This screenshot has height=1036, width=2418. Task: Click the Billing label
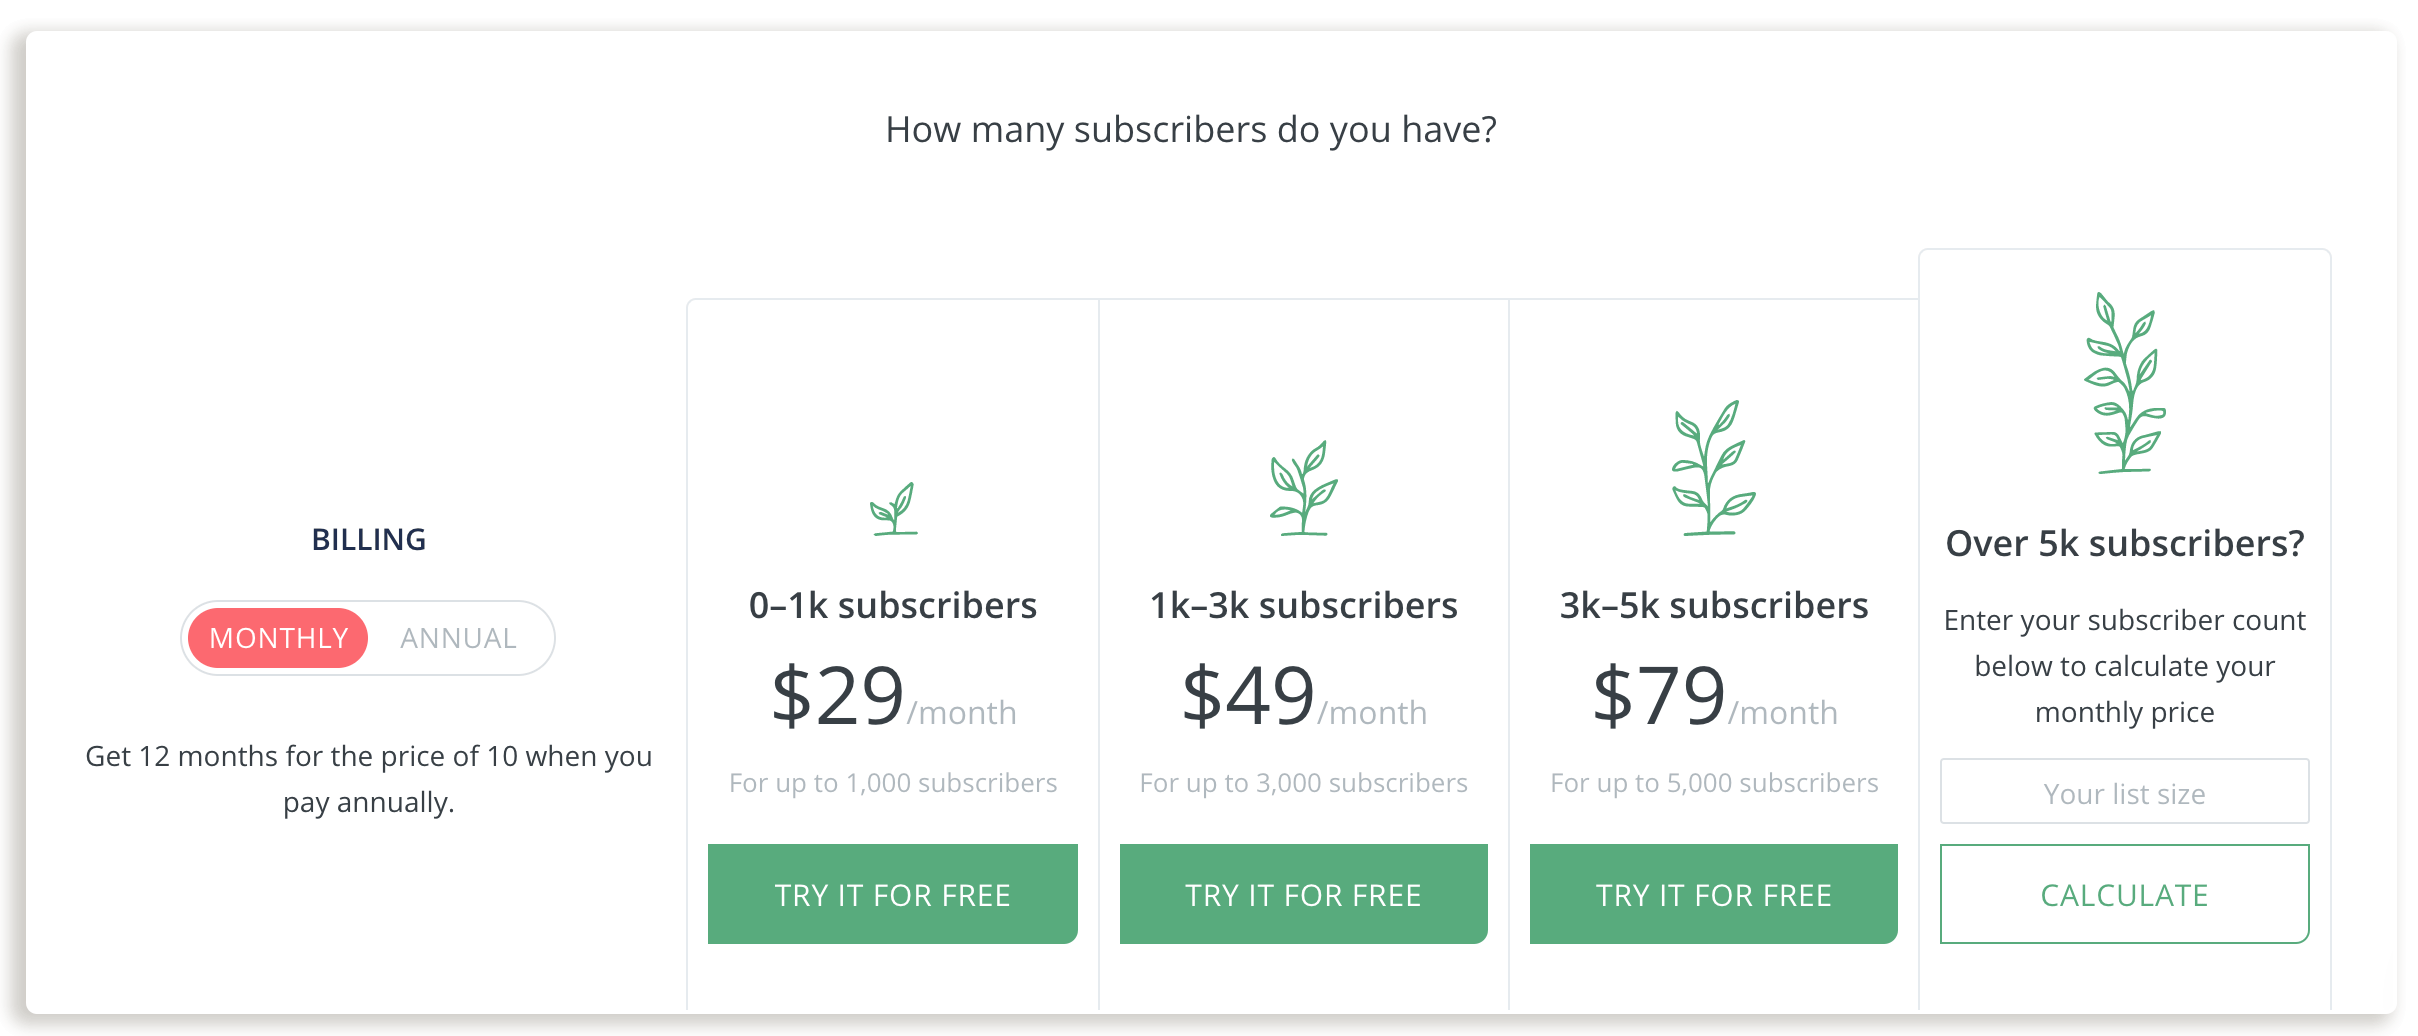click(368, 540)
